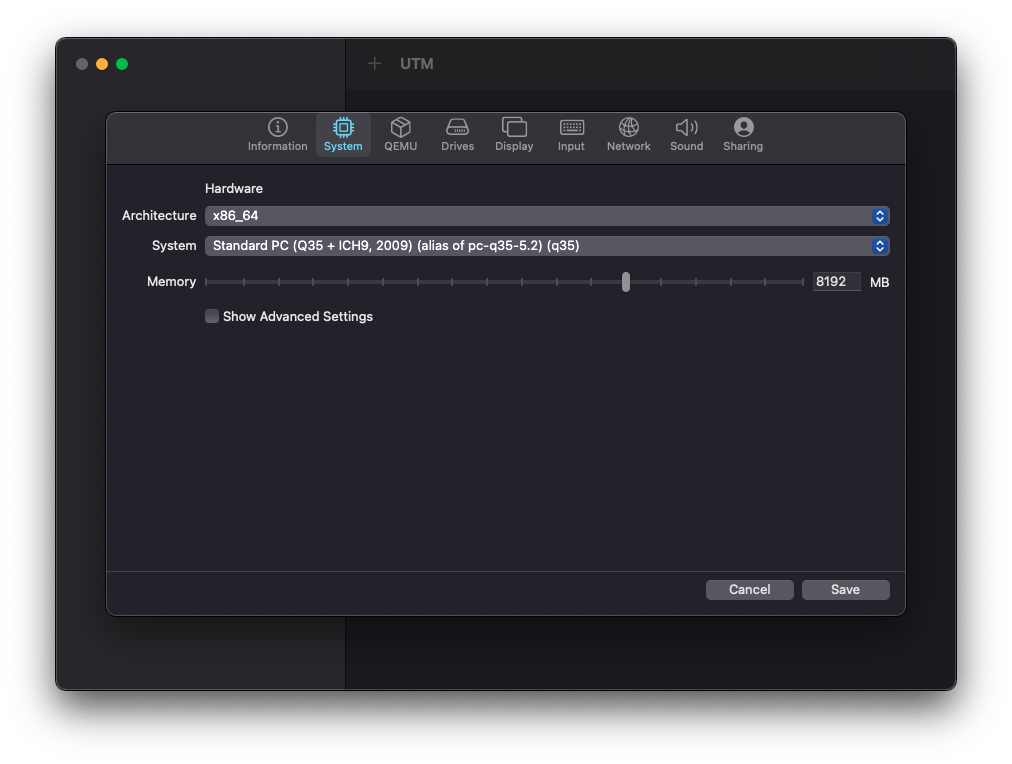Open the QEMU cube icon tab

click(400, 135)
